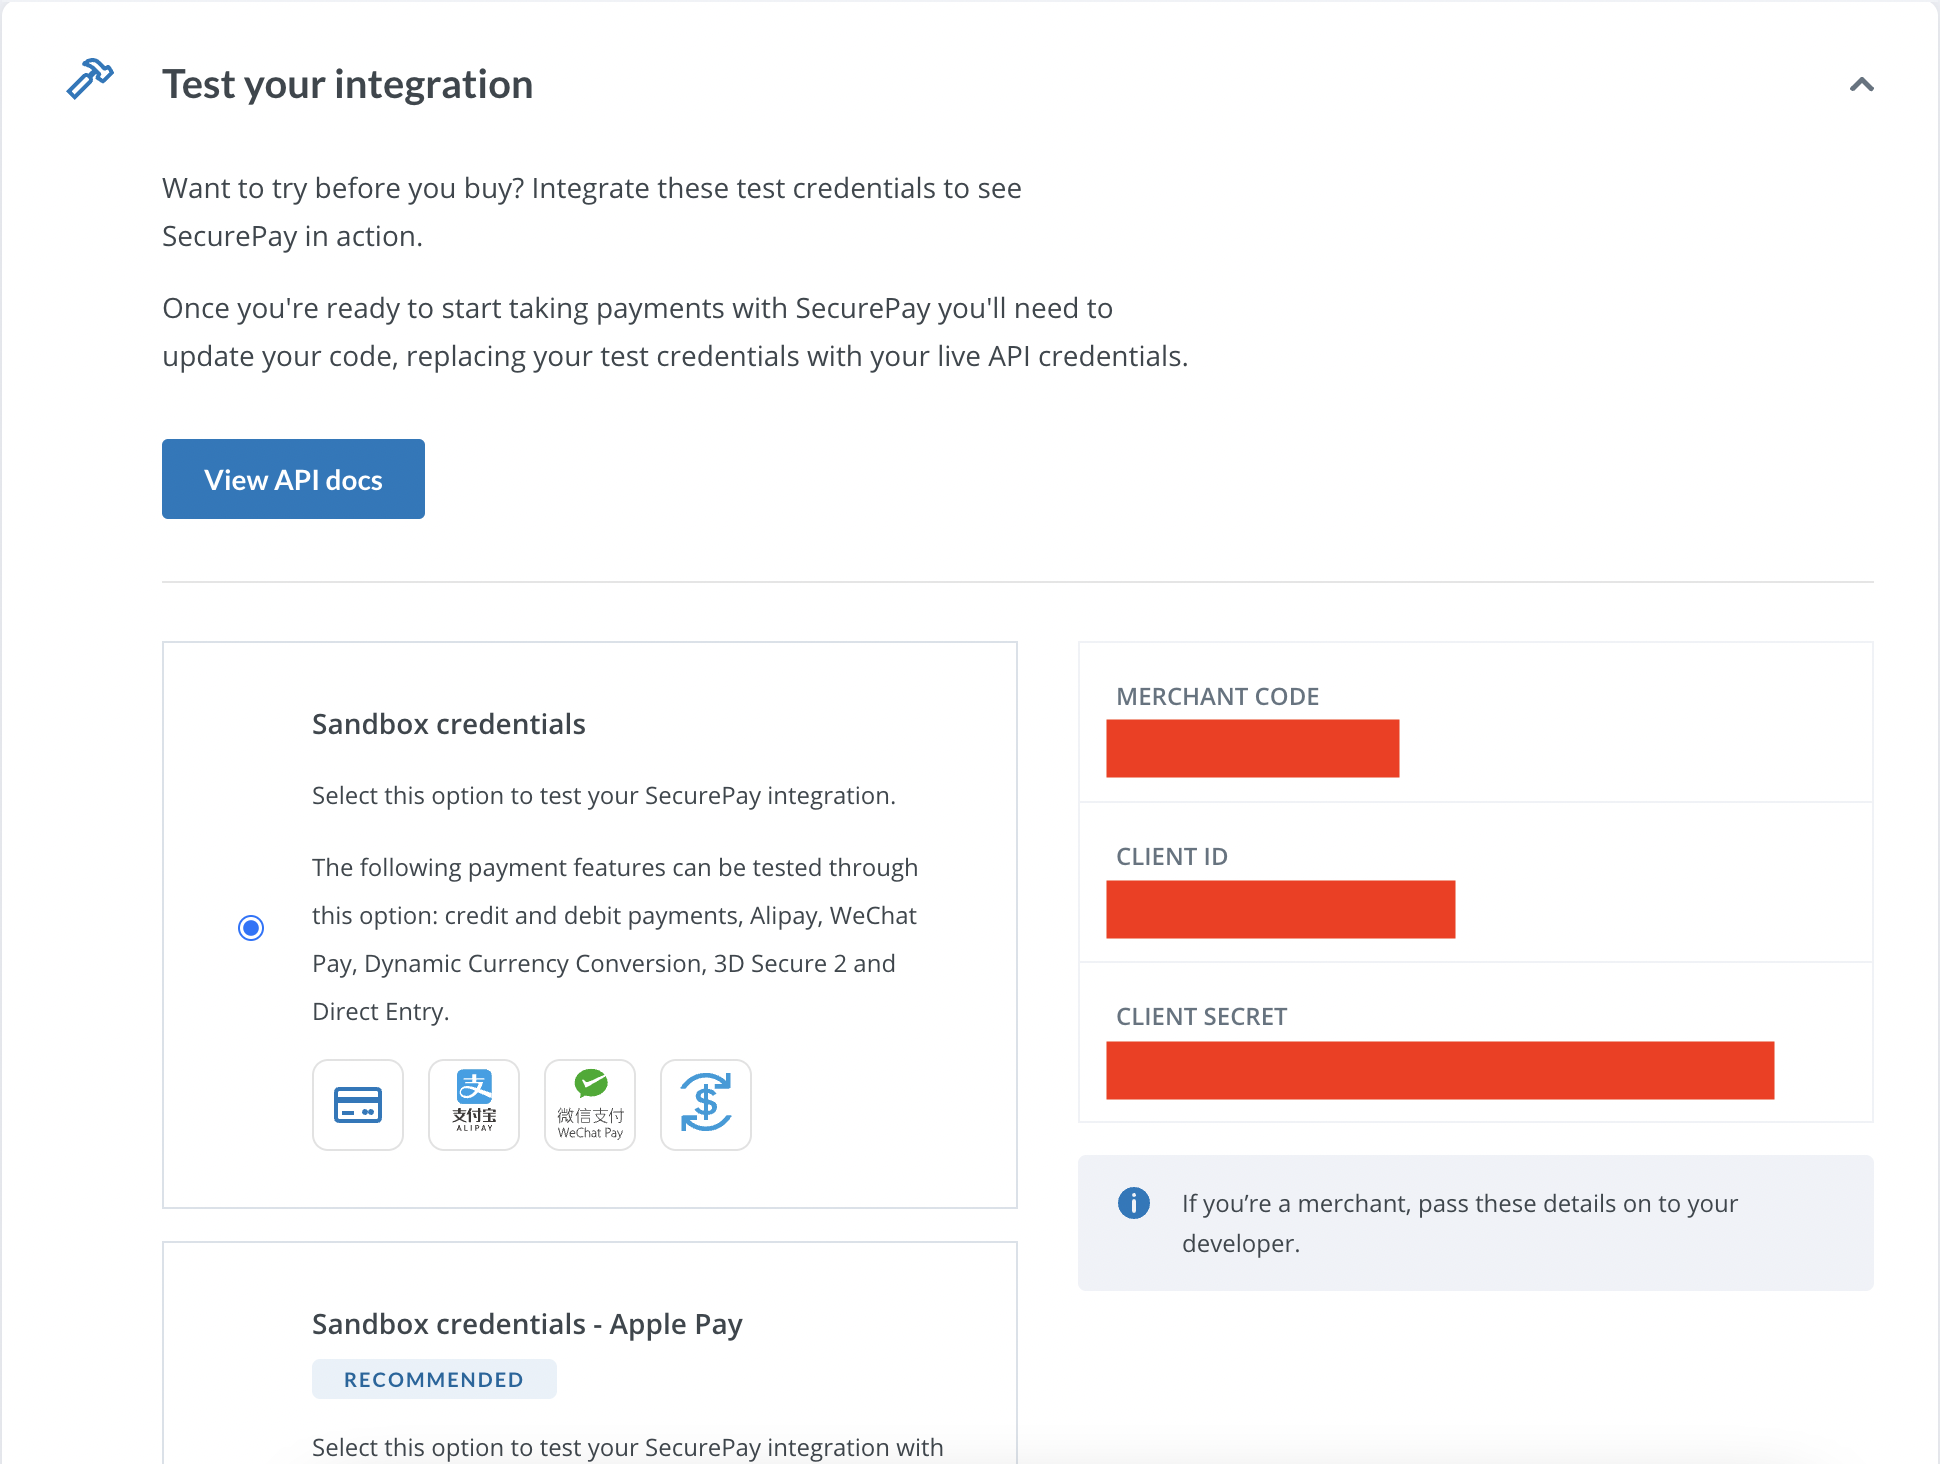This screenshot has height=1464, width=1940.
Task: Click the Sandbox credentials heading
Action: (x=449, y=724)
